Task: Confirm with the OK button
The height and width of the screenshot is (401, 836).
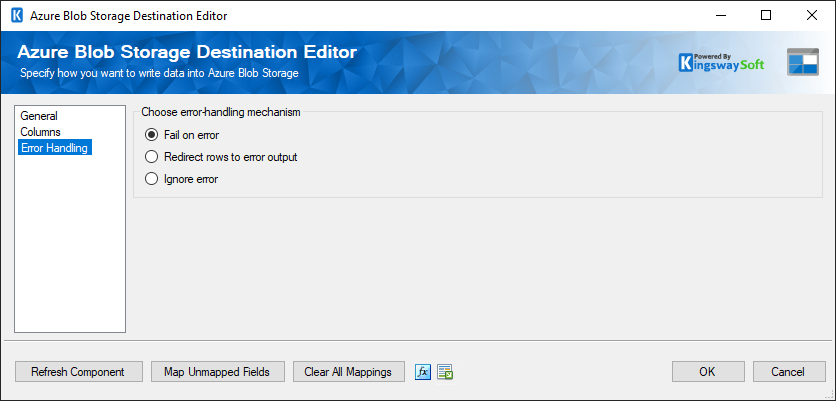Action: tap(708, 372)
